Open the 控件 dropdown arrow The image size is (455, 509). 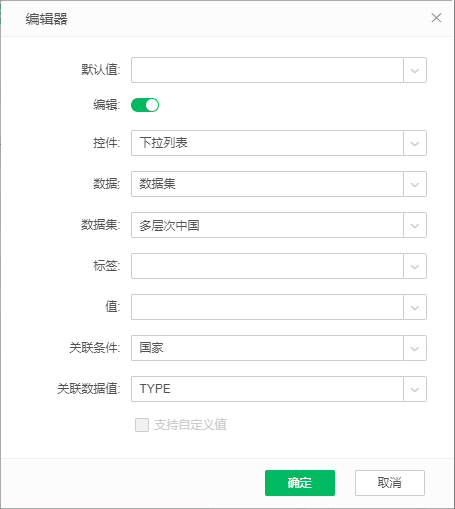[415, 143]
